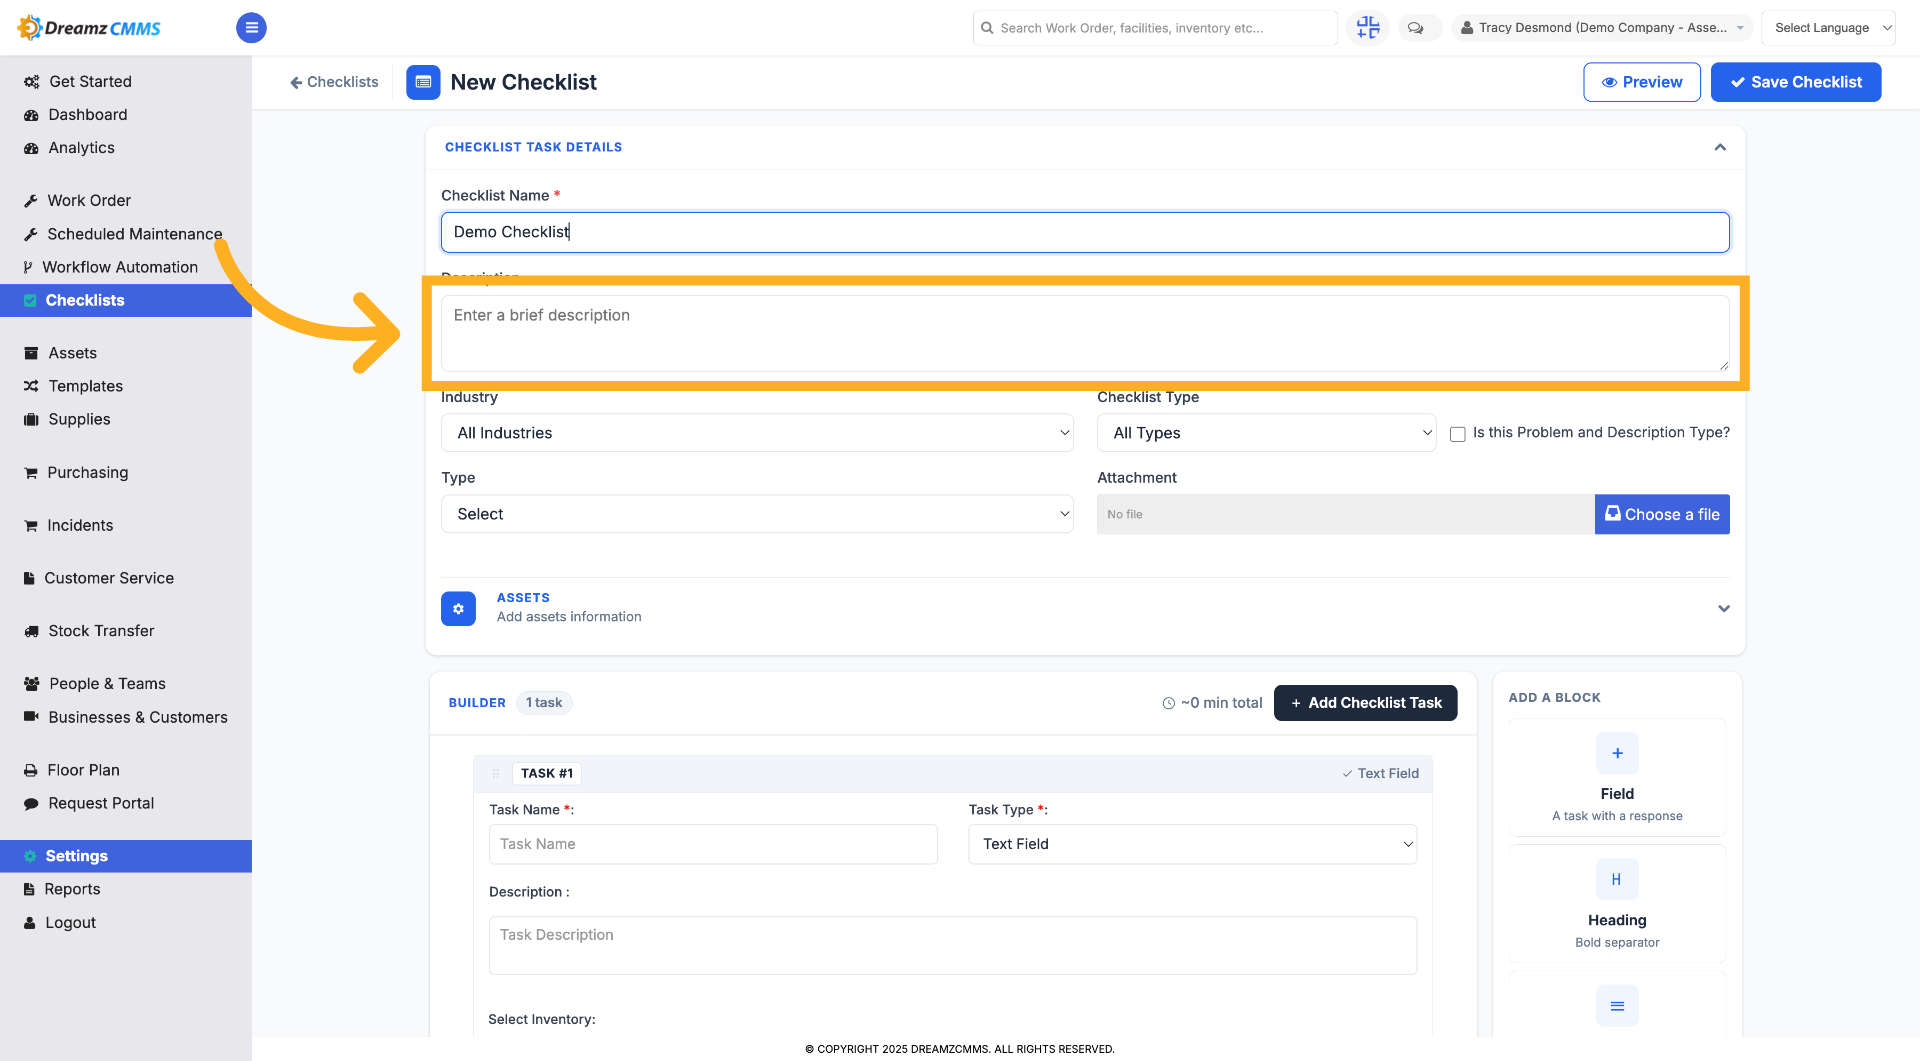The image size is (1920, 1061).
Task: Click the BUILDER section heading
Action: tap(477, 703)
